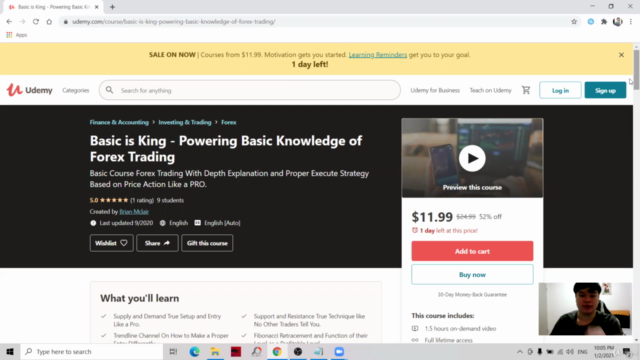Image resolution: width=640 pixels, height=360 pixels.
Task: Add course to Wishlist
Action: (111, 243)
